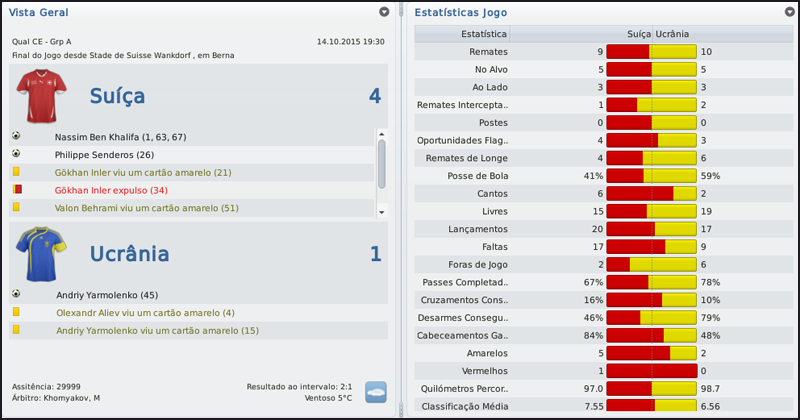Click the Switzerland red shirt icon

pos(40,96)
